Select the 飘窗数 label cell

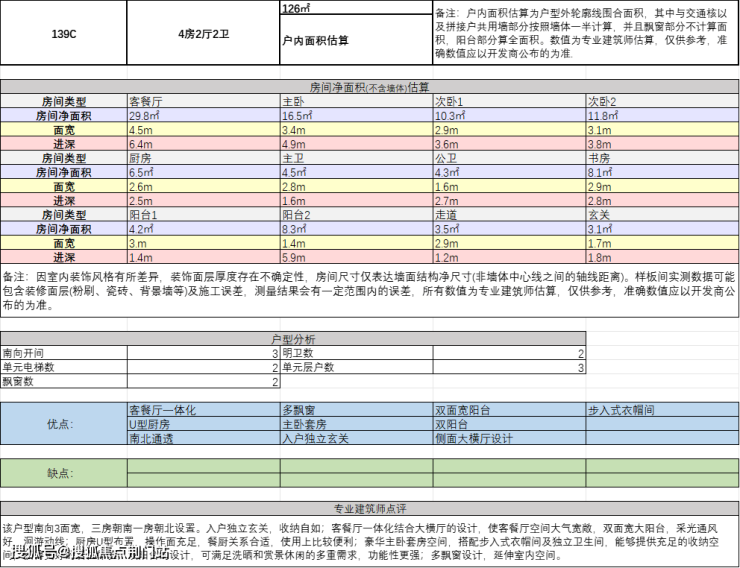pyautogui.click(x=64, y=381)
